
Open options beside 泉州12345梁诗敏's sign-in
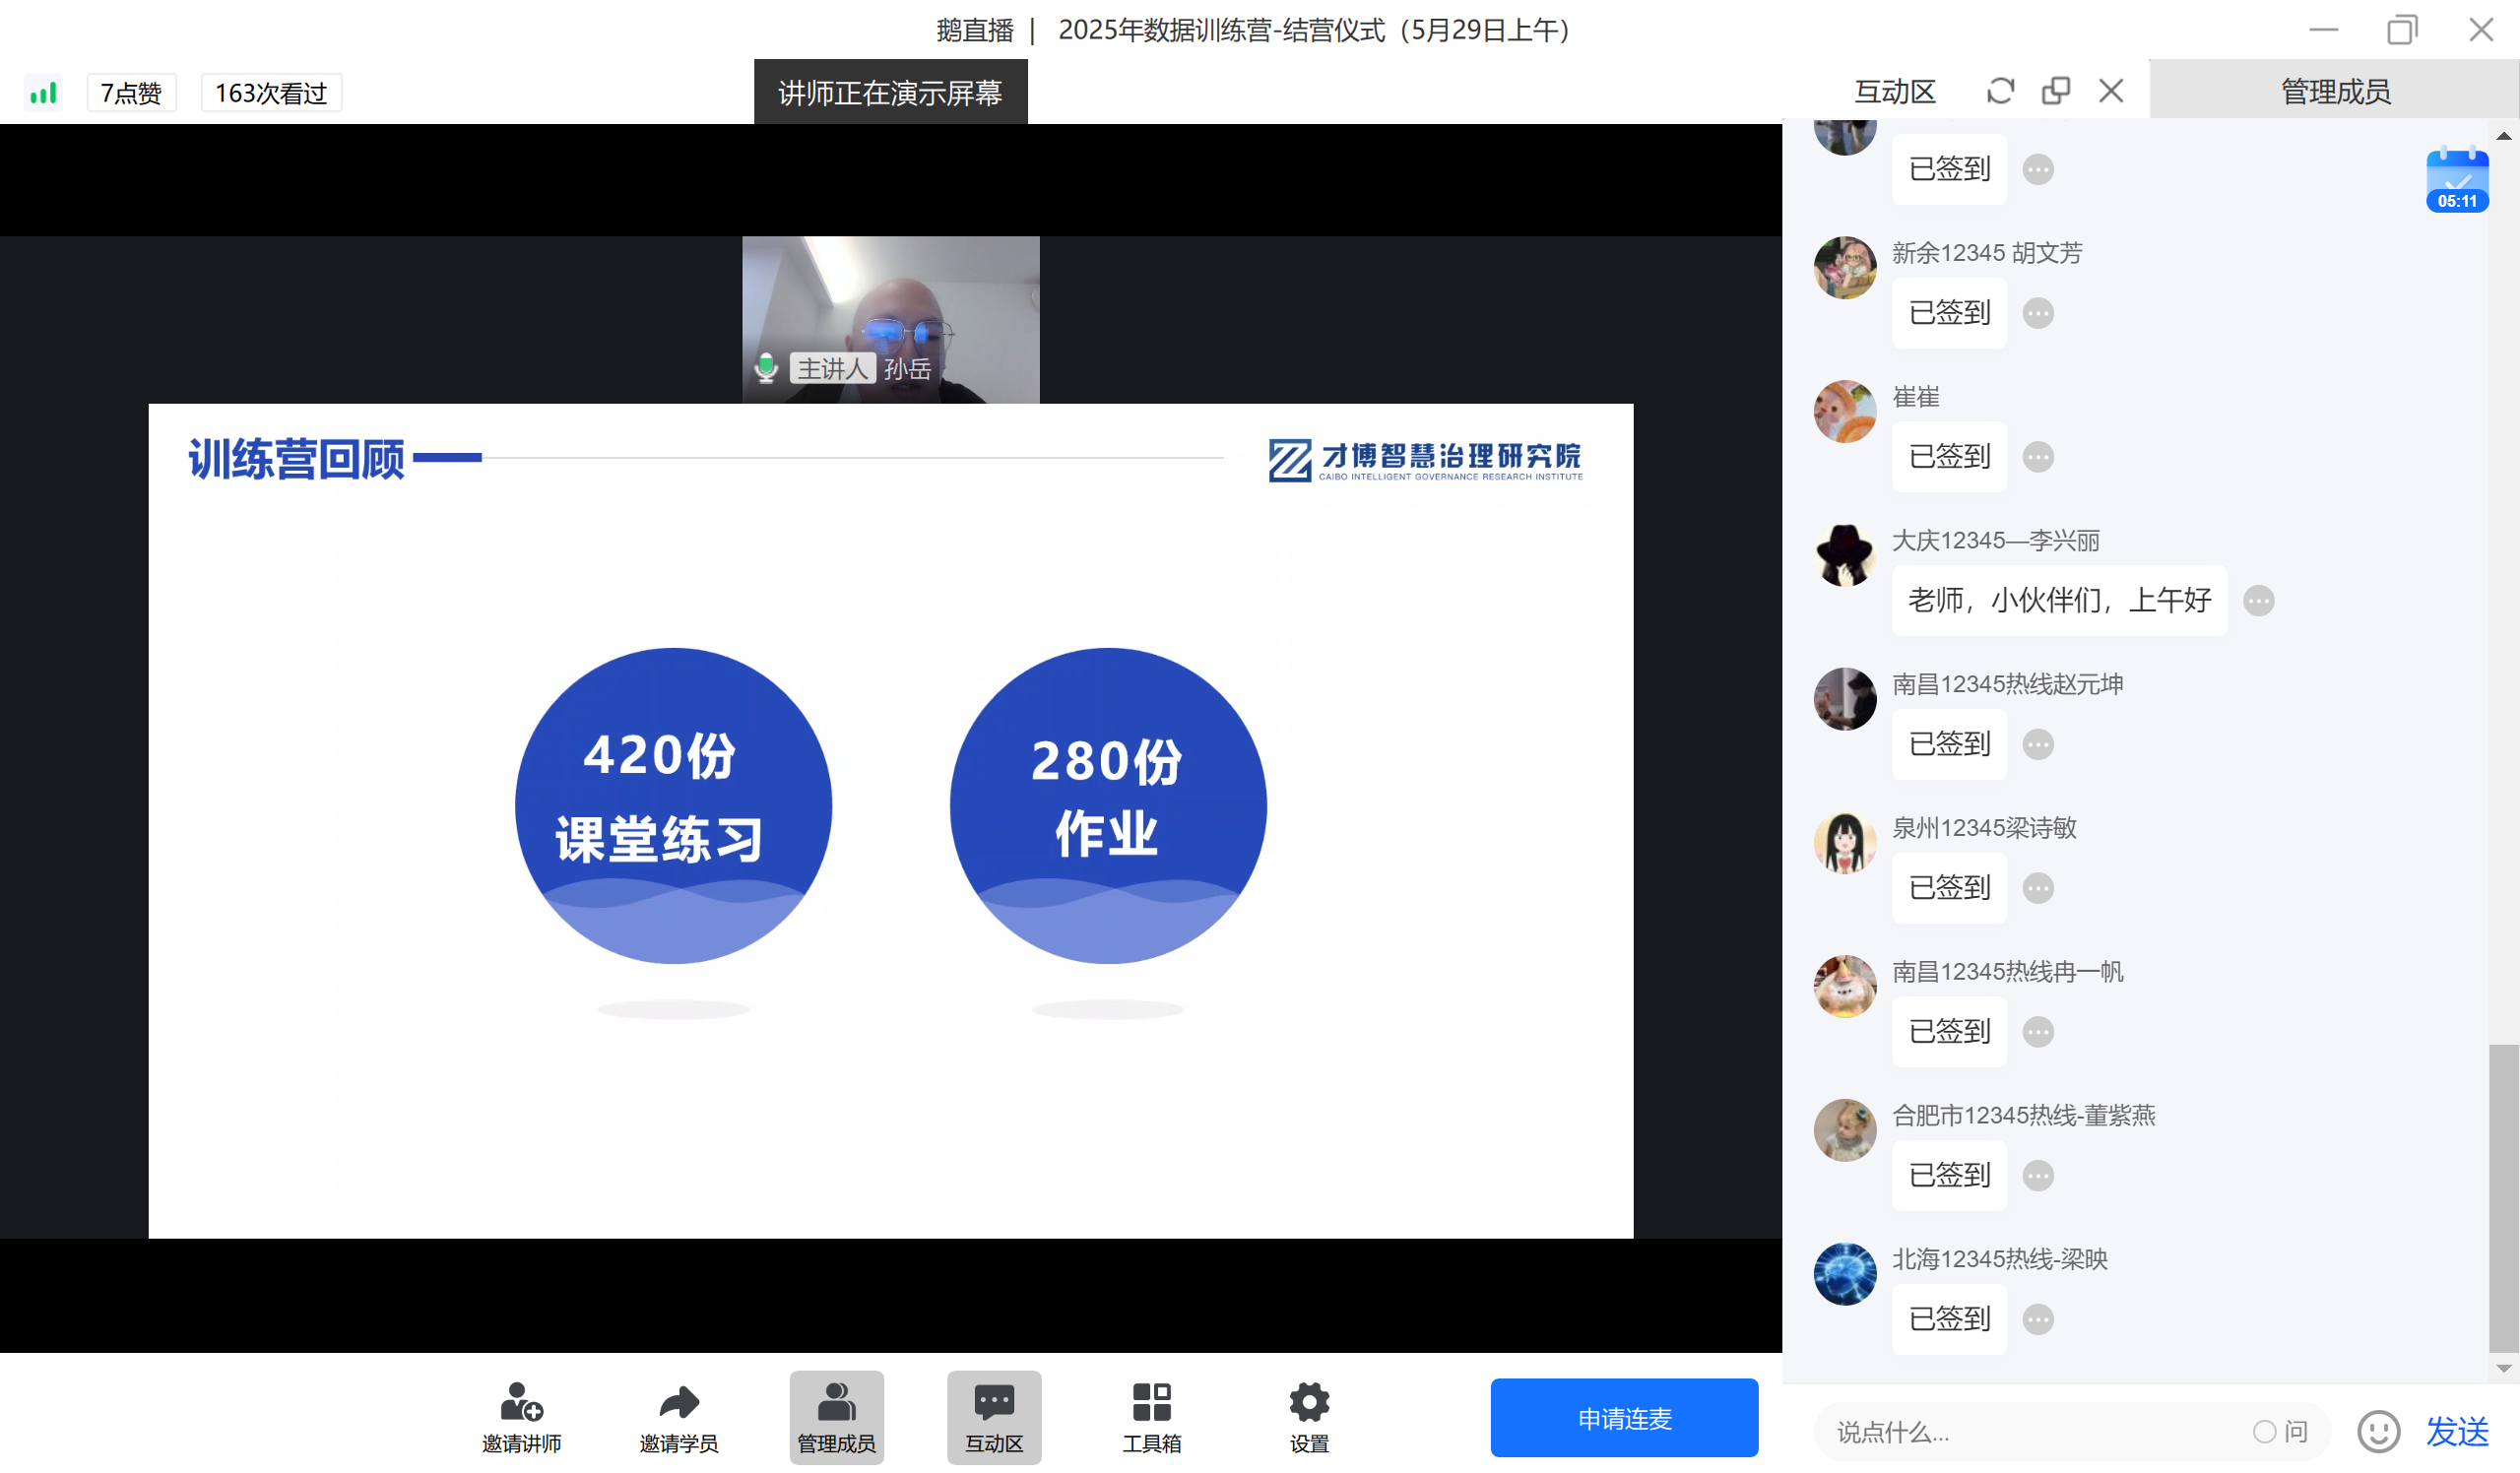(x=2037, y=887)
